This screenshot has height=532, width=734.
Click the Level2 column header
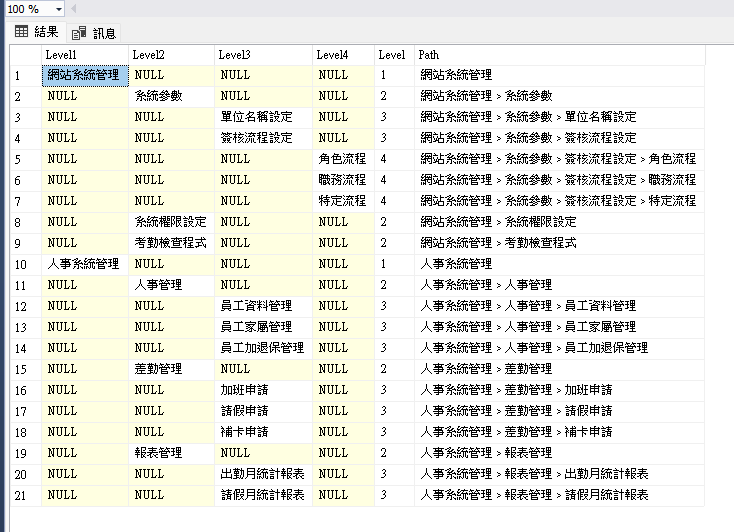pos(171,55)
